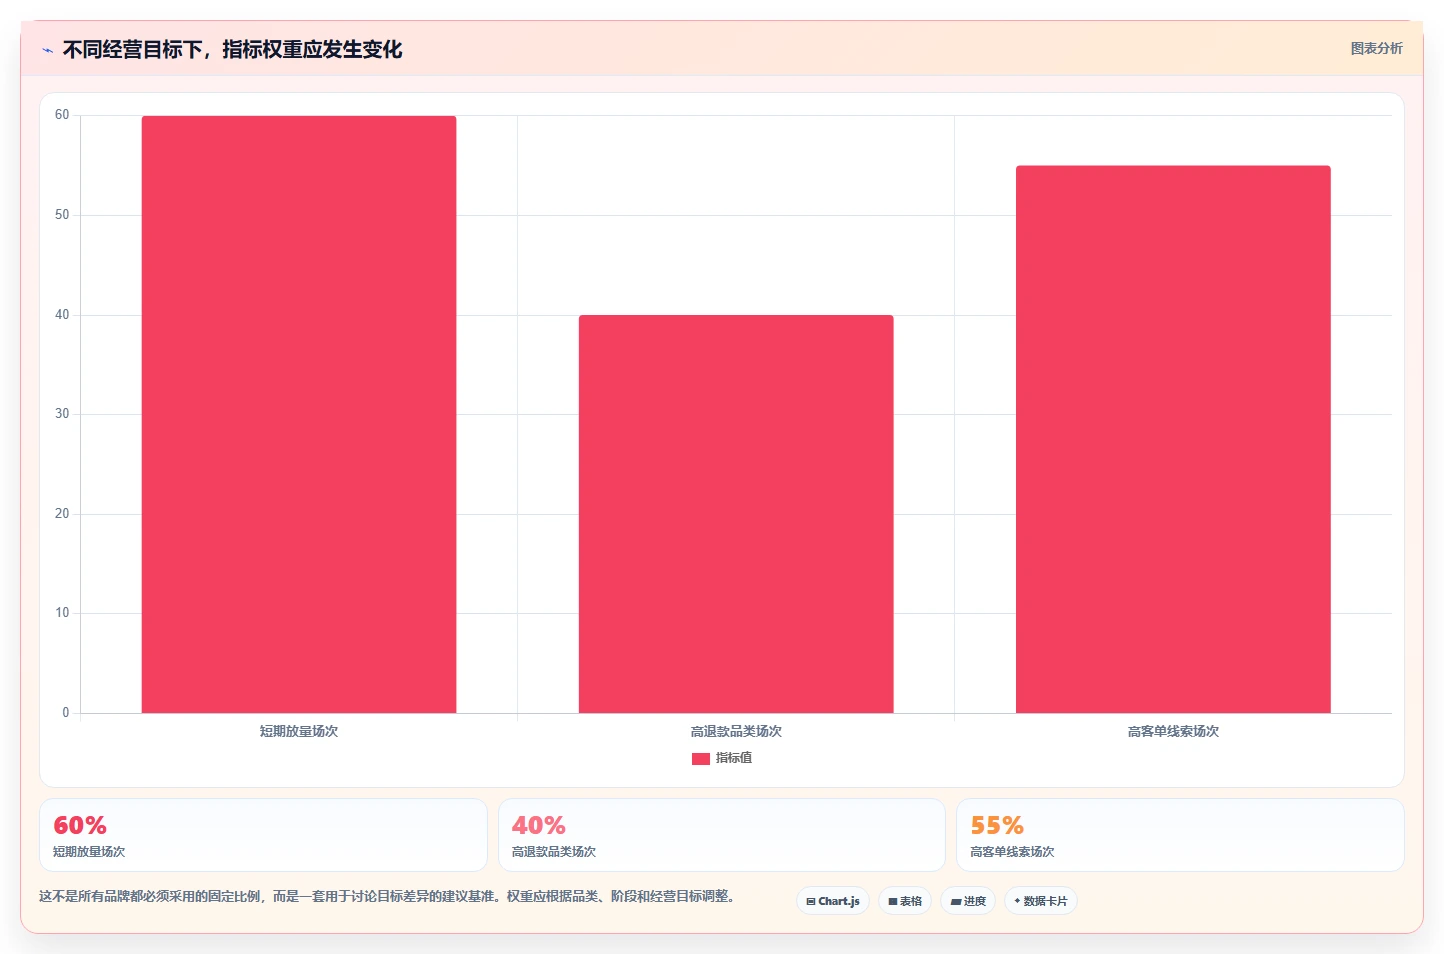The image size is (1444, 954).
Task: Click the 高客单线索场次 bar in chart
Action: pos(1173,439)
